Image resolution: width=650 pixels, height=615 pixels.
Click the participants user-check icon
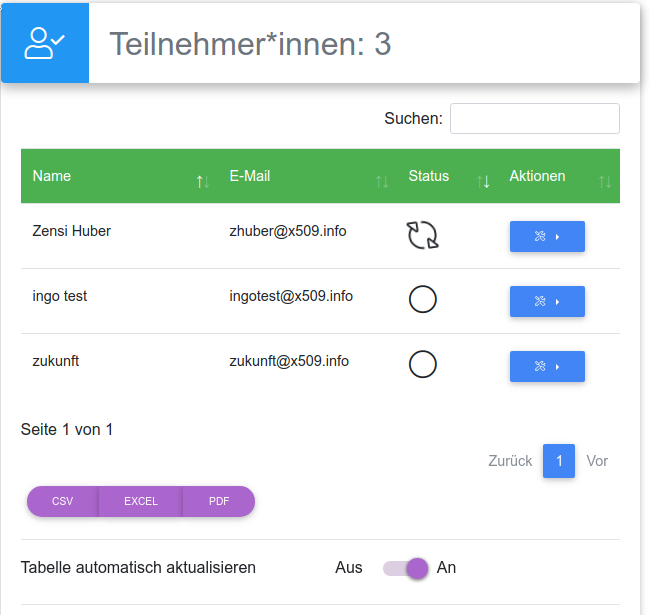[x=45, y=43]
